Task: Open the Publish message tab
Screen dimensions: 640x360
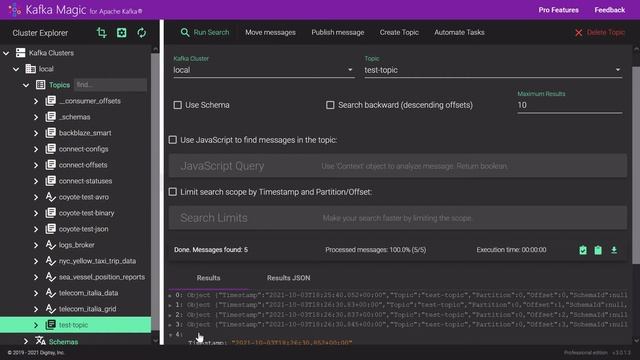Action: click(338, 32)
